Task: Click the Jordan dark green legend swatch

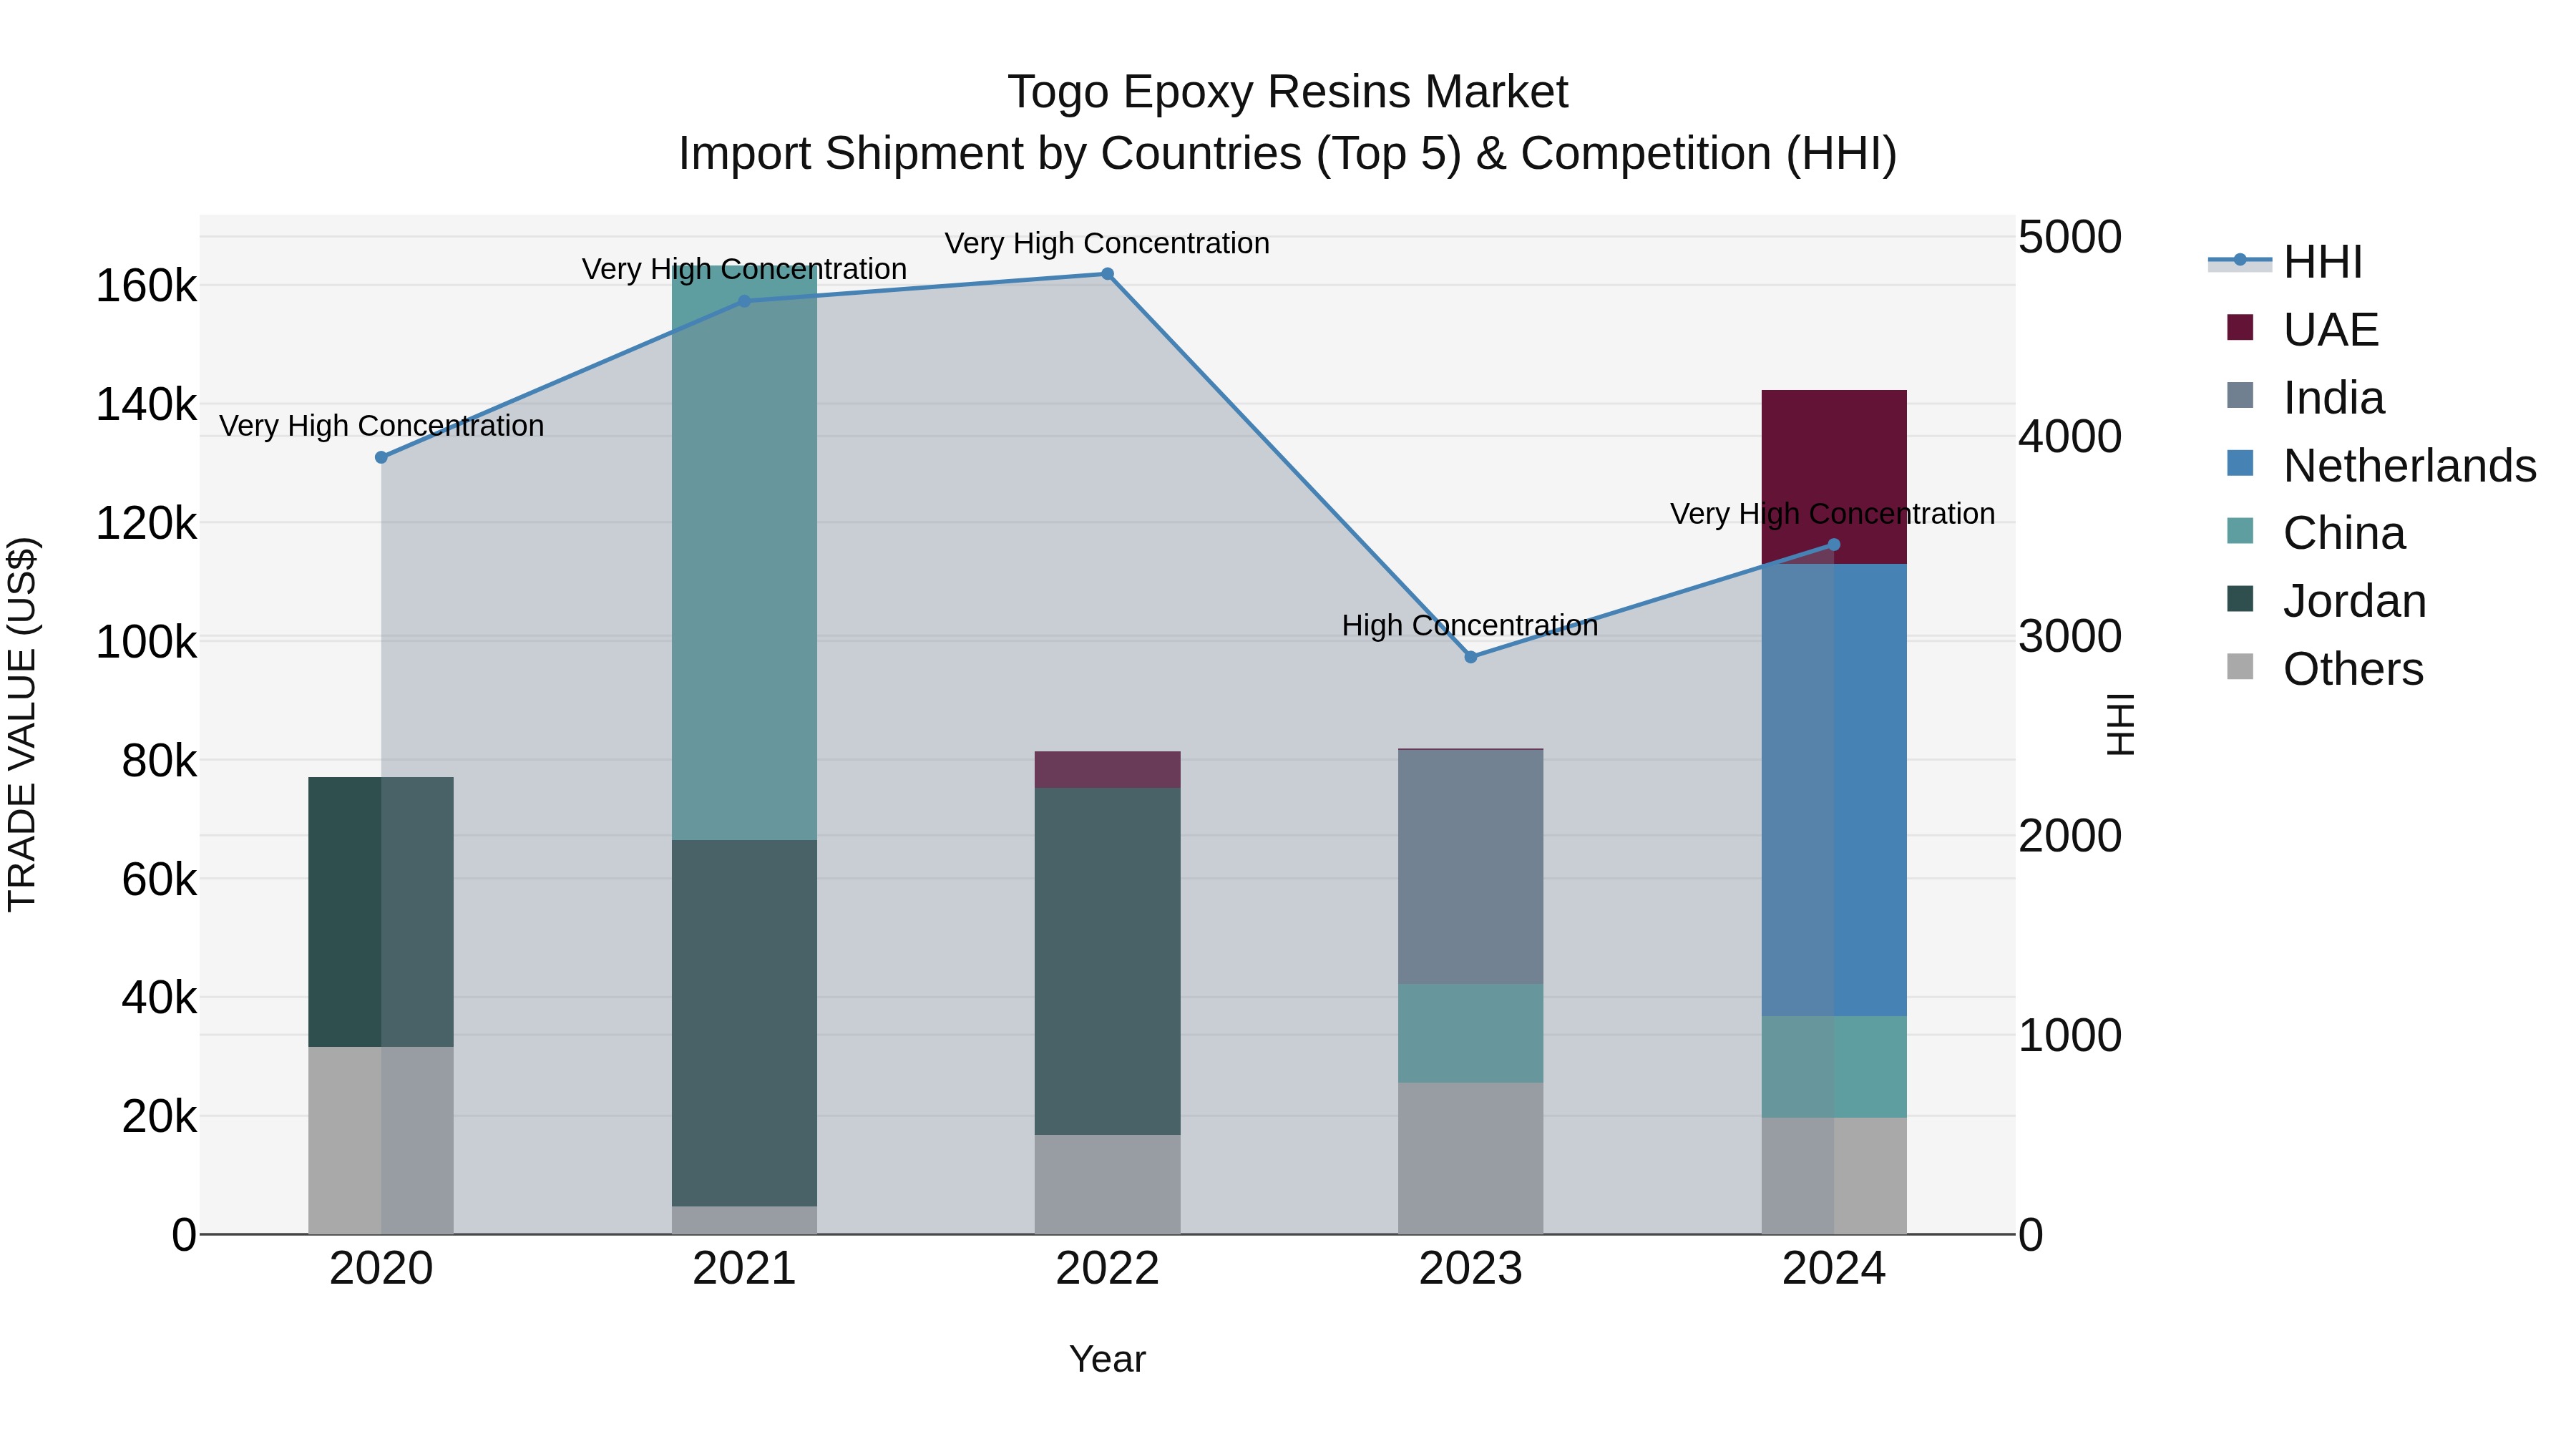Action: tap(2240, 599)
